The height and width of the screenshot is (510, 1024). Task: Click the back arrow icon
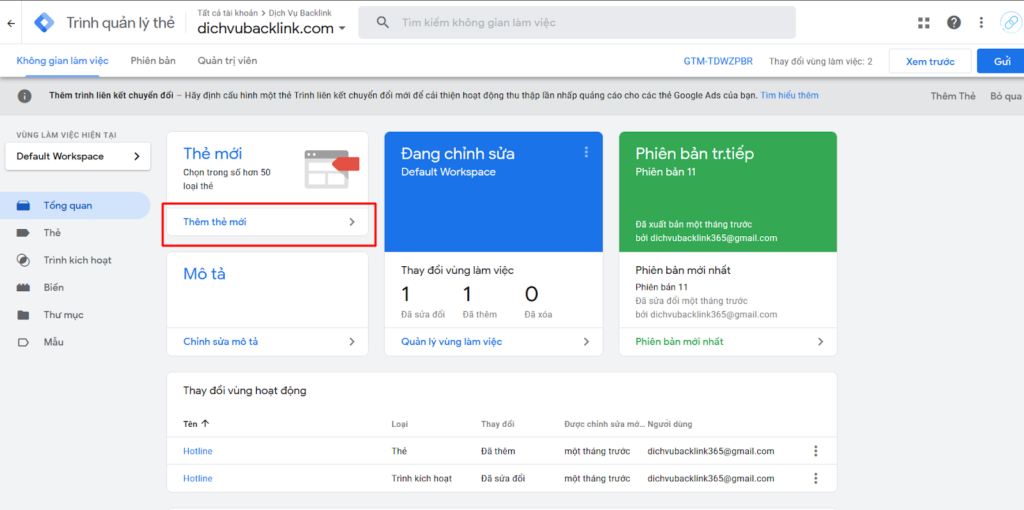(10, 23)
